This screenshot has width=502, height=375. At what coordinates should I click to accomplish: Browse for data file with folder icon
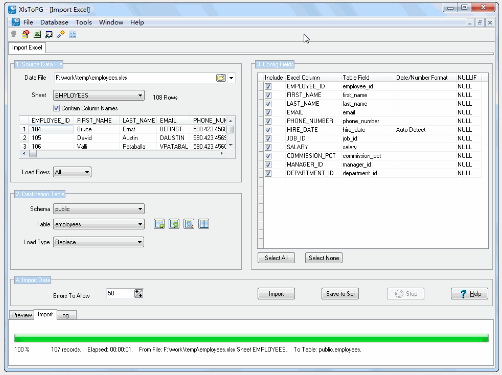click(221, 78)
